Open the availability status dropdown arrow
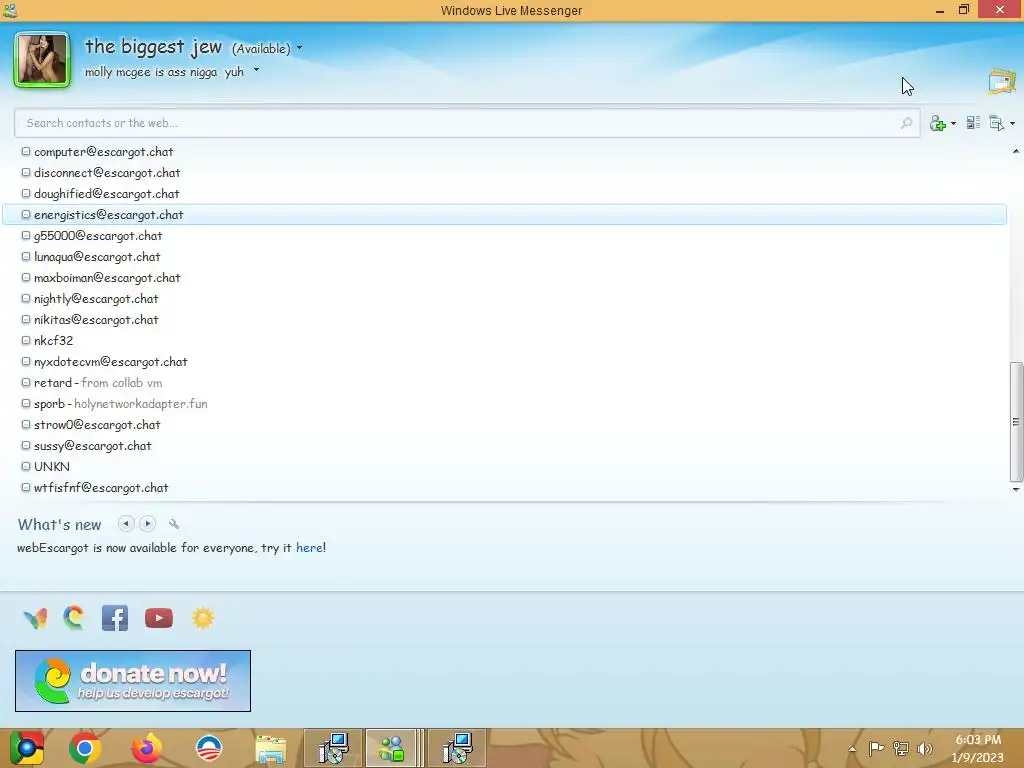The width and height of the screenshot is (1024, 768). (300, 48)
